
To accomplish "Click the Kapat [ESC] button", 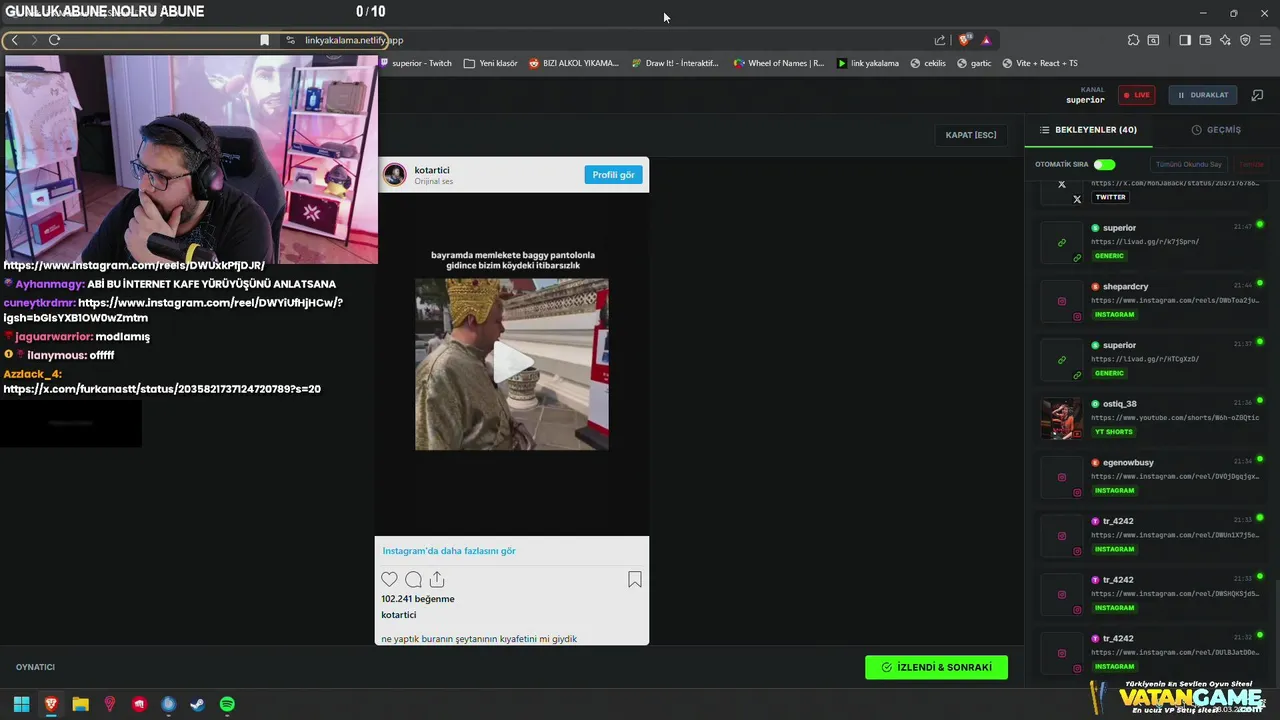I will tap(971, 135).
